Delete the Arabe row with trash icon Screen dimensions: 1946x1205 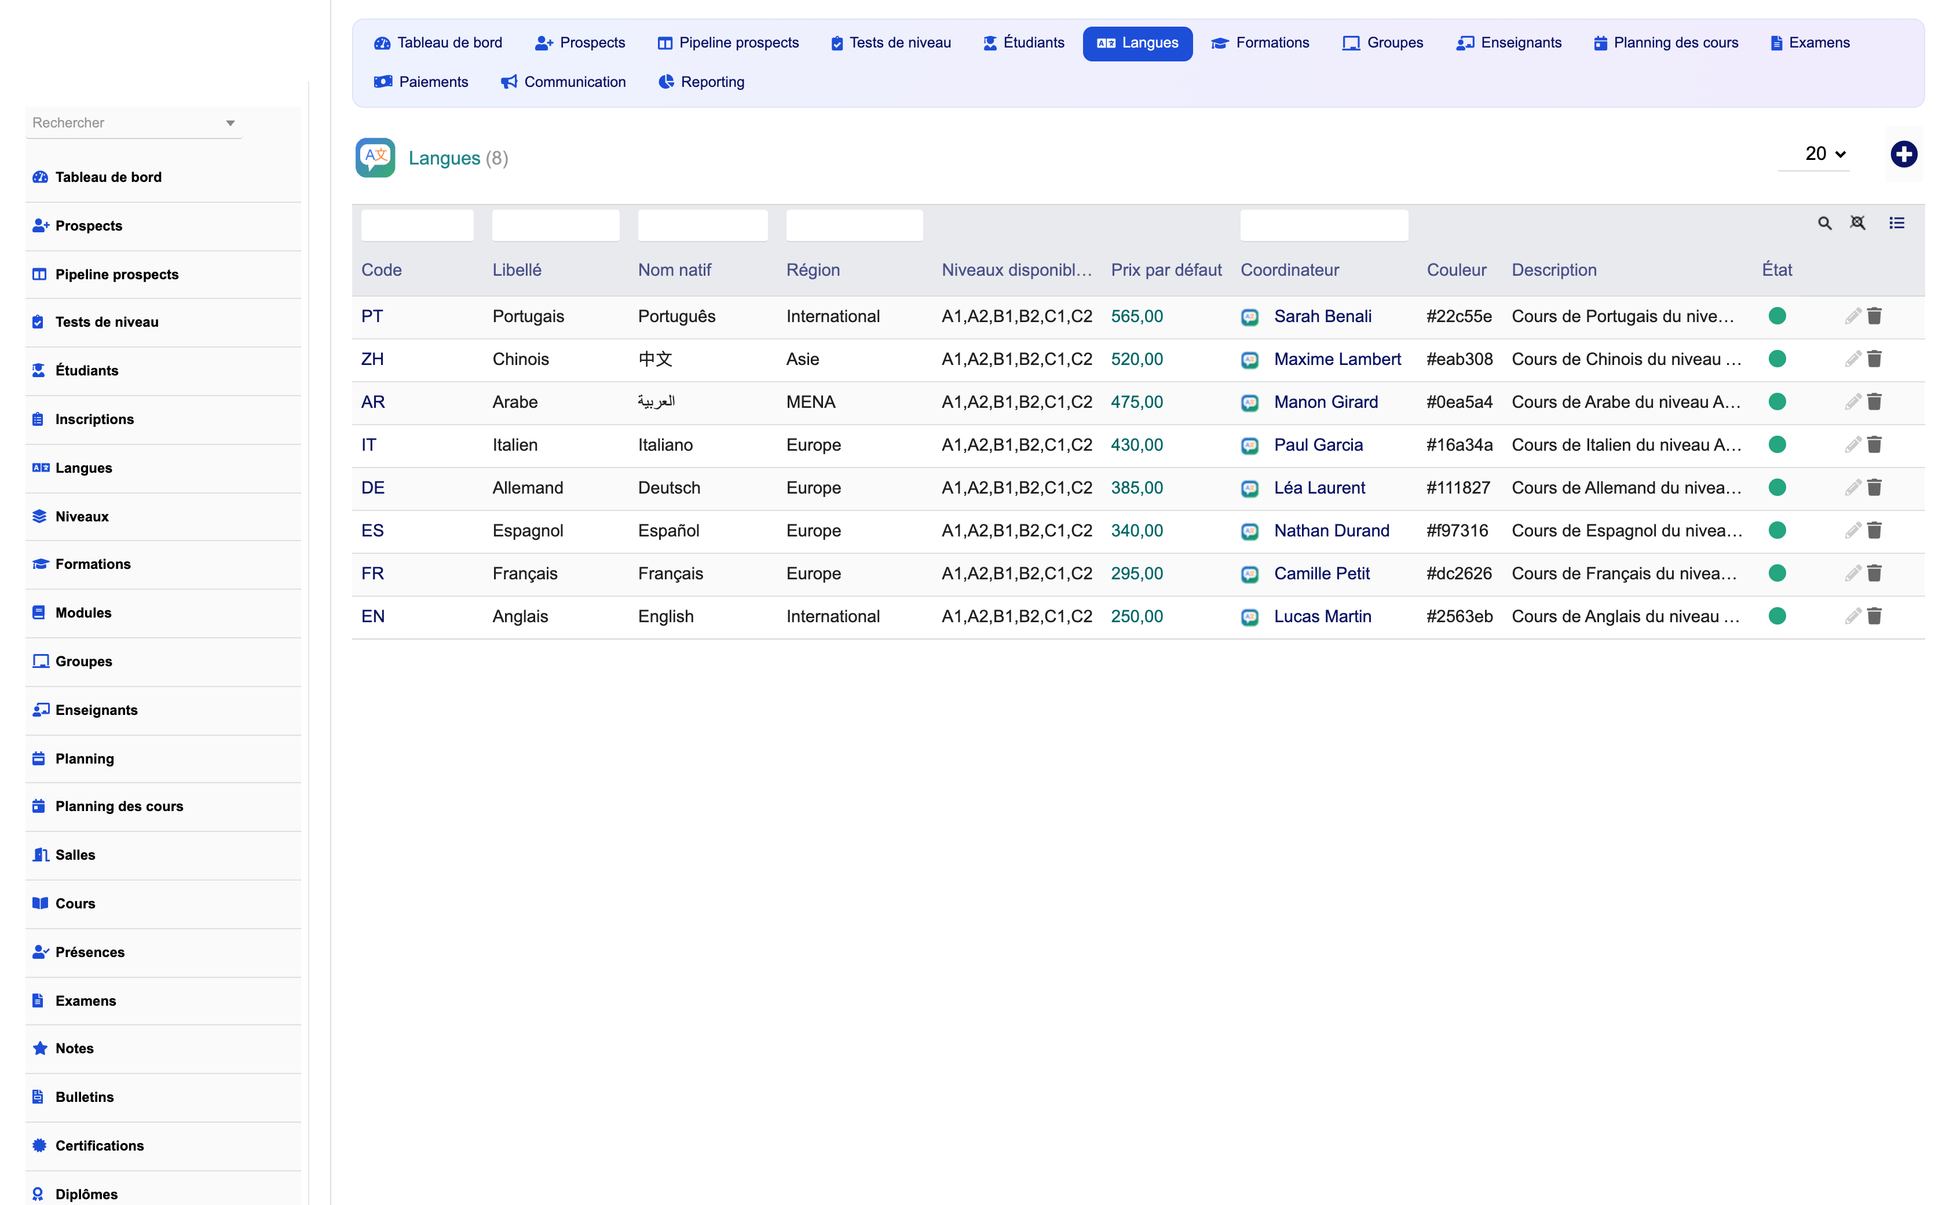[x=1874, y=402]
